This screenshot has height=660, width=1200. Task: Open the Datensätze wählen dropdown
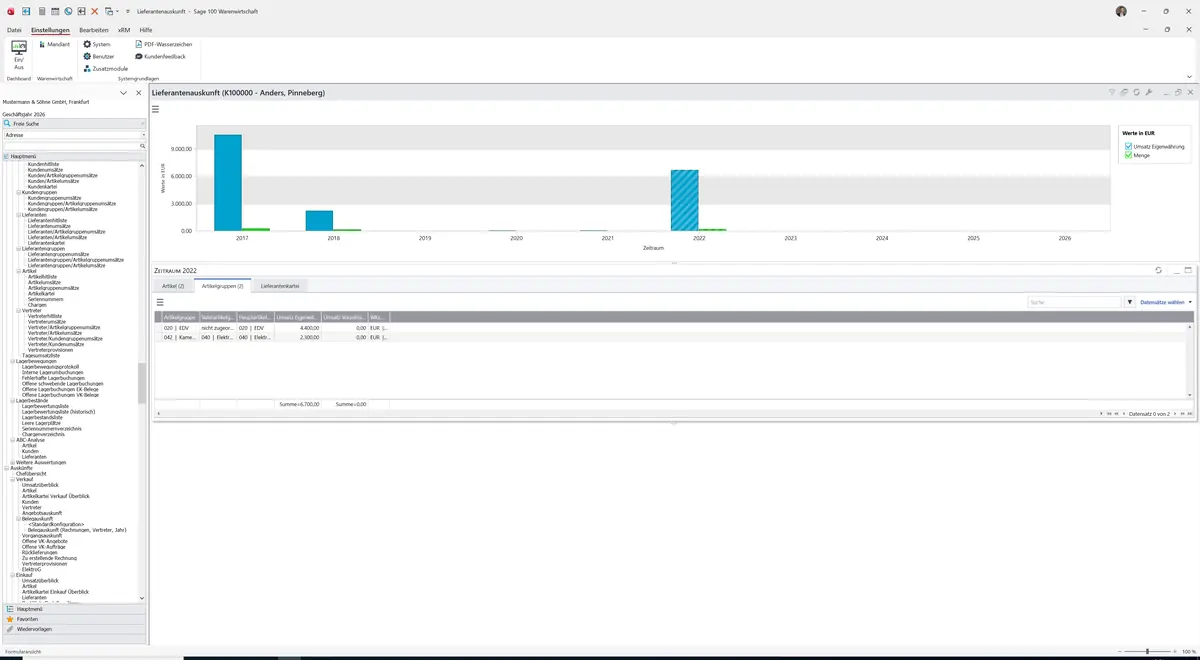1165,301
